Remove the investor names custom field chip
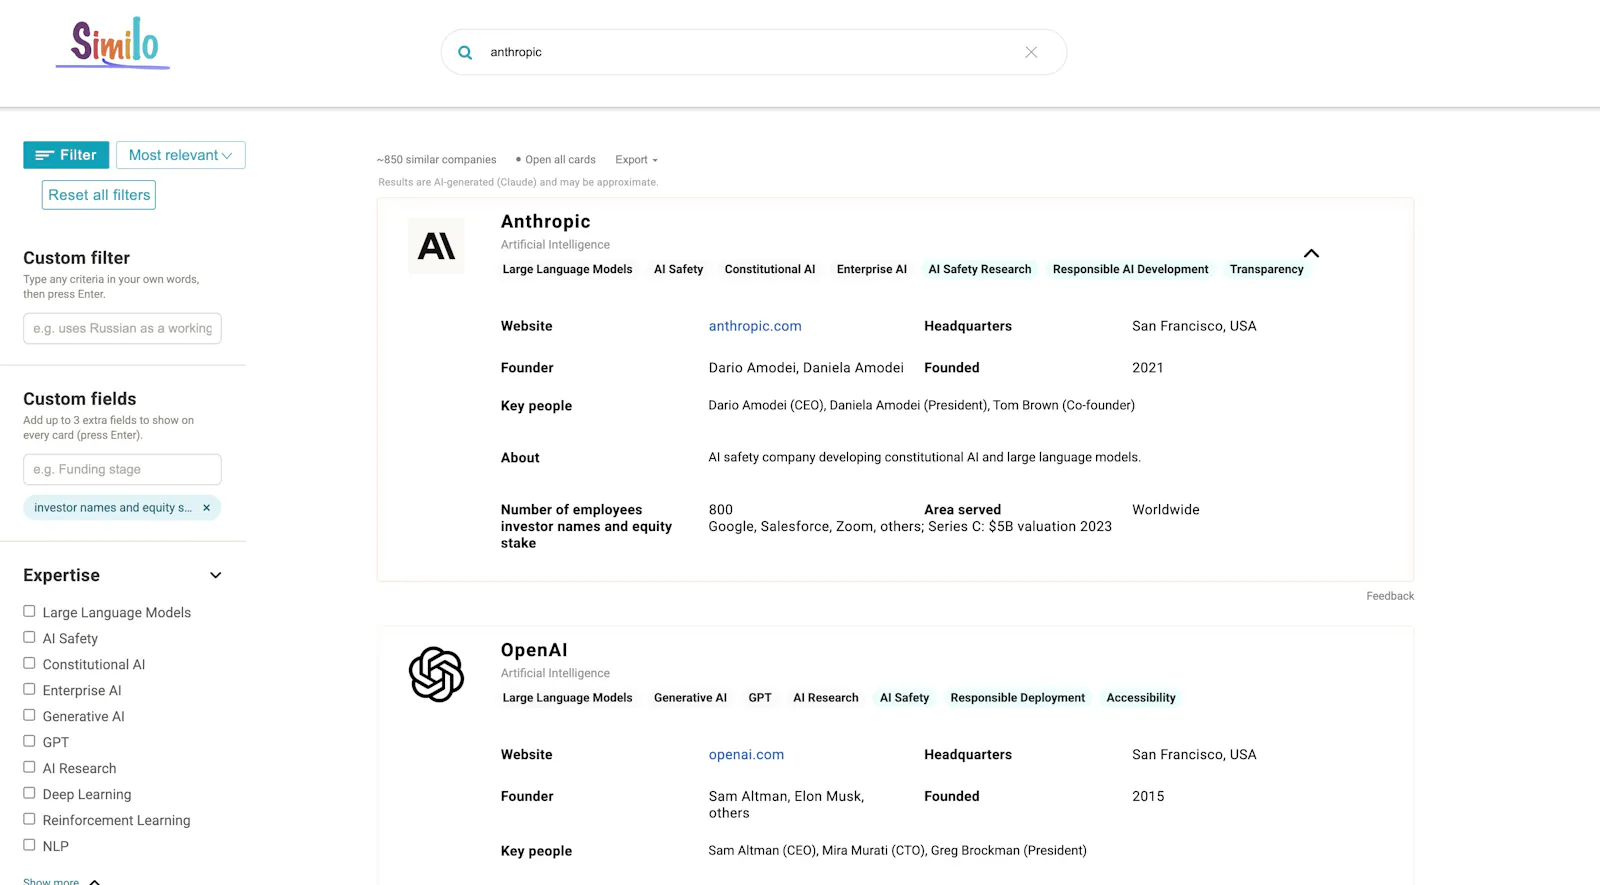The width and height of the screenshot is (1600, 885). point(207,508)
